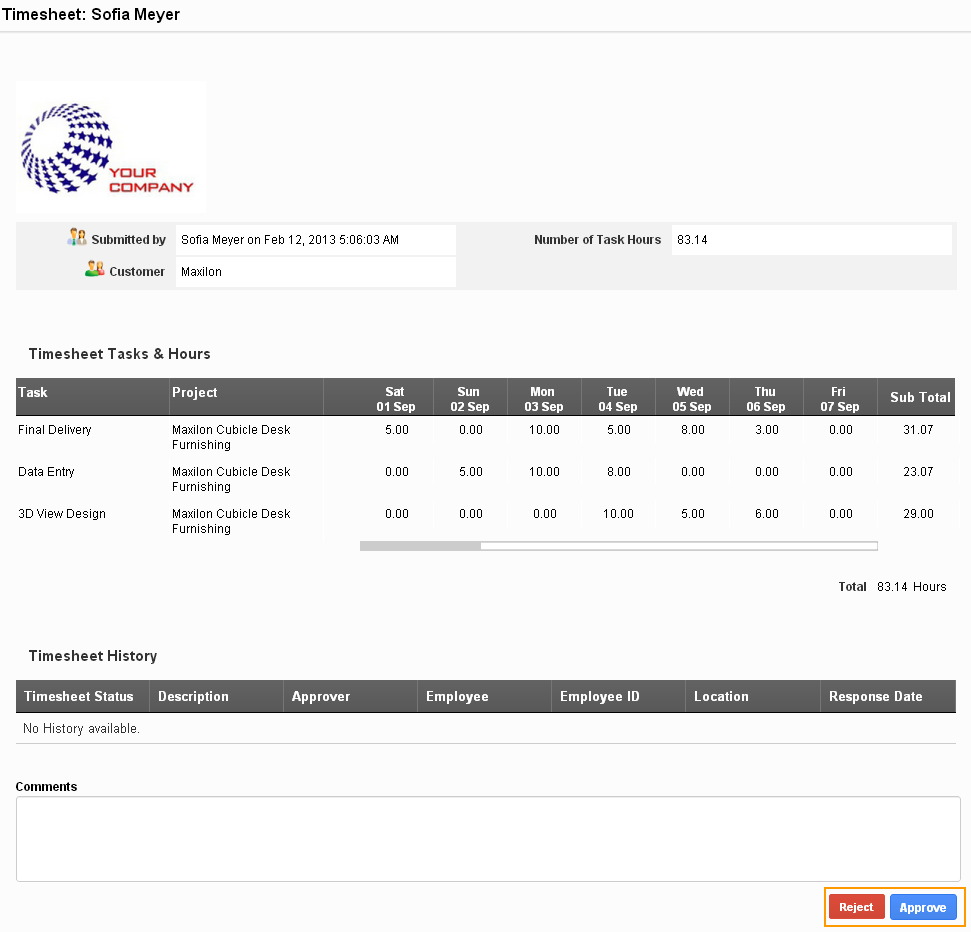971x932 pixels.
Task: Click the Approve button
Action: (x=923, y=907)
